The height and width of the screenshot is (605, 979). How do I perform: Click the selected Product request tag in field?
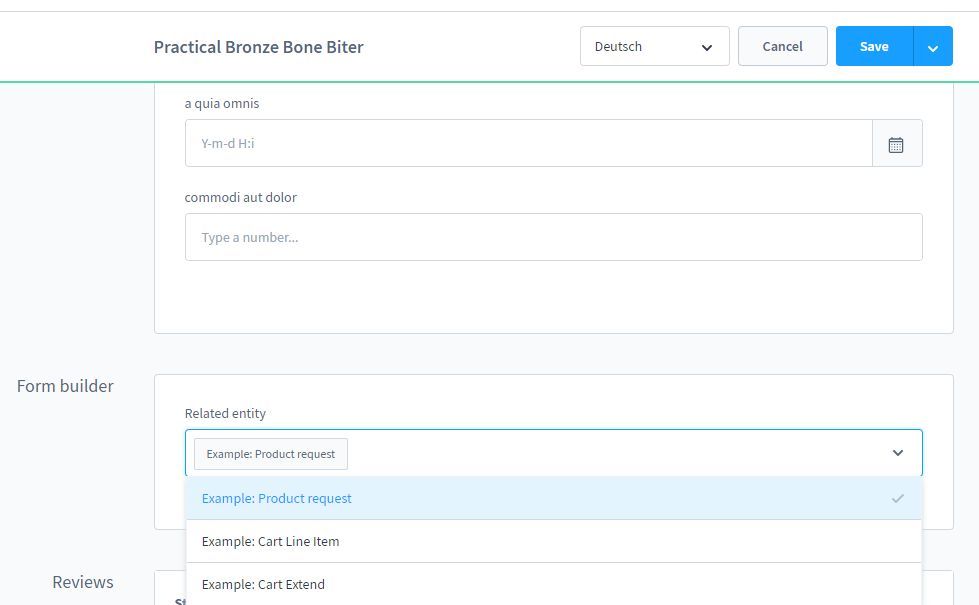(x=271, y=454)
